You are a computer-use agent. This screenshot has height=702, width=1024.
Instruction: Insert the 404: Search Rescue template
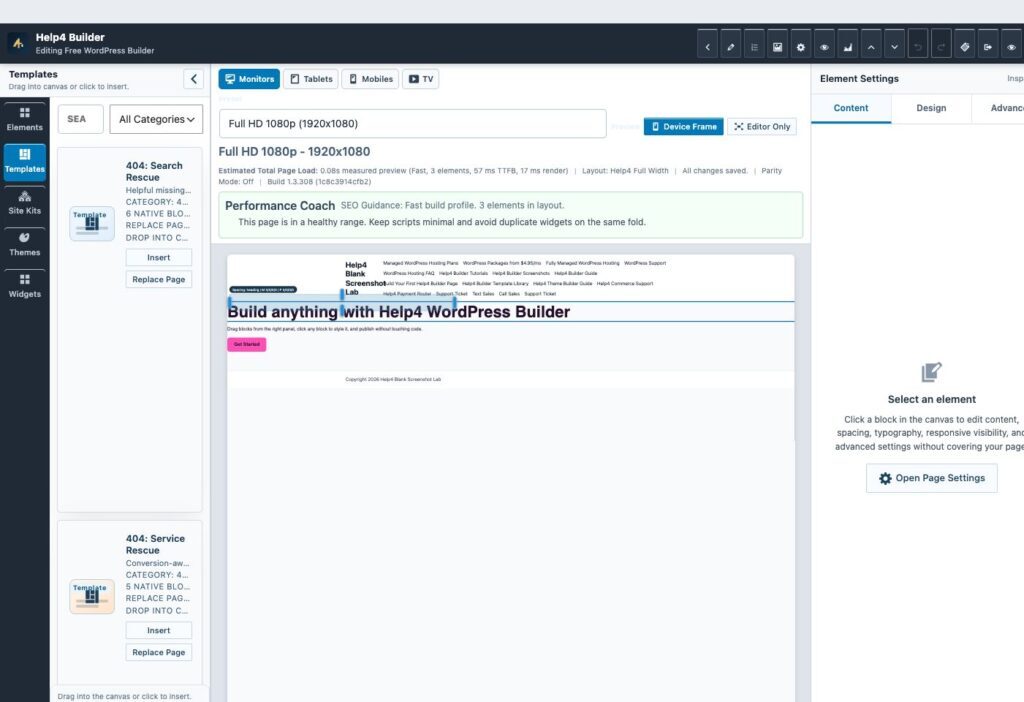pos(159,257)
